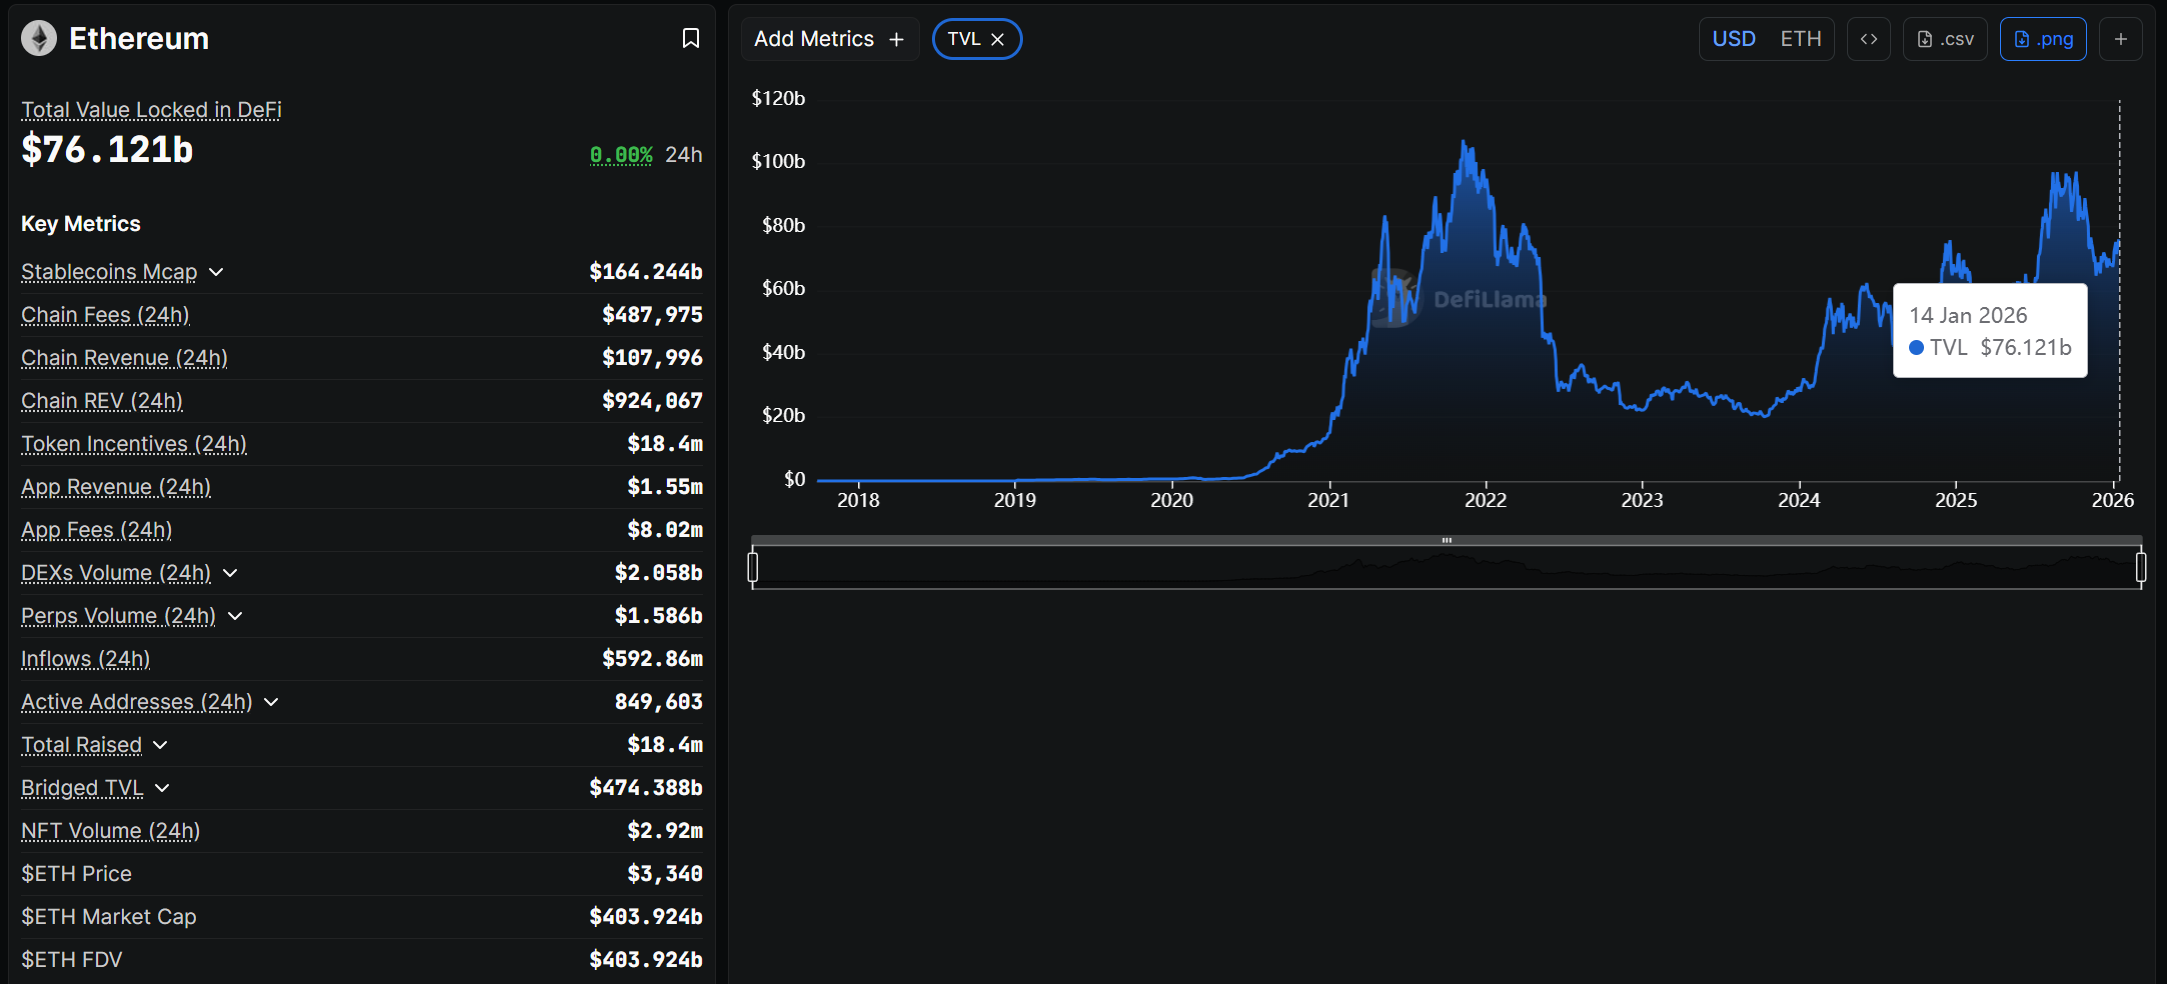
Task: Click the bookmark icon next to Ethereum
Action: (690, 38)
